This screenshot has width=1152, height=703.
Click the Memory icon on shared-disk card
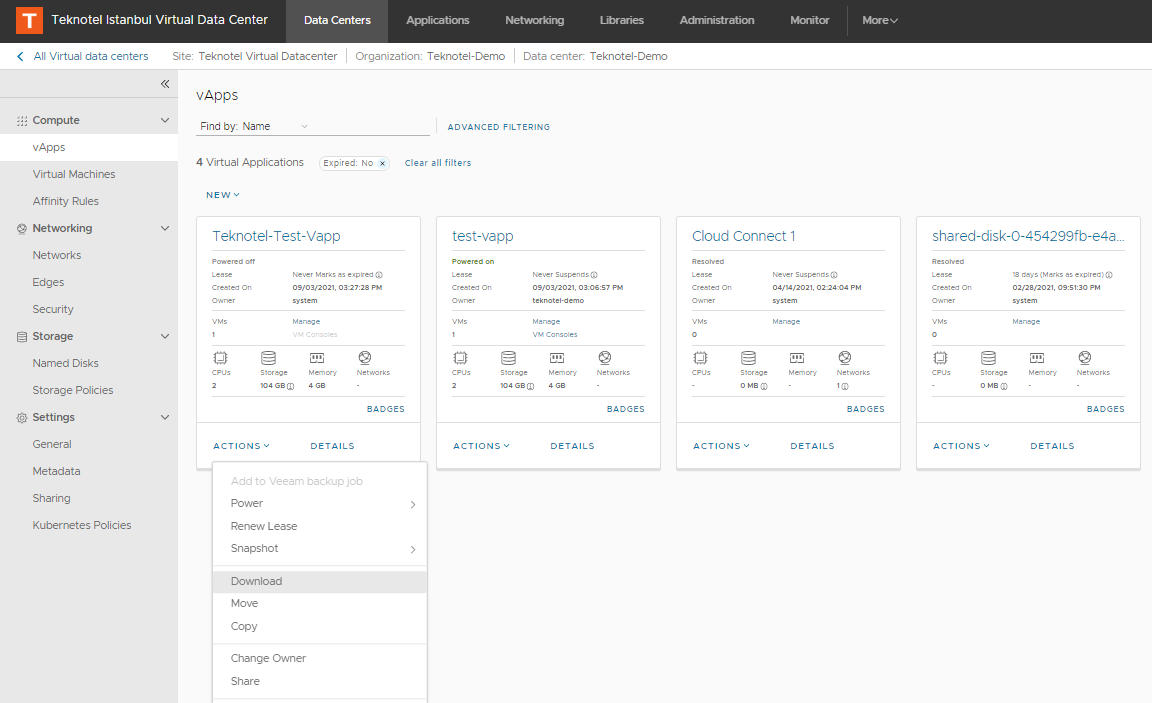[x=1037, y=358]
